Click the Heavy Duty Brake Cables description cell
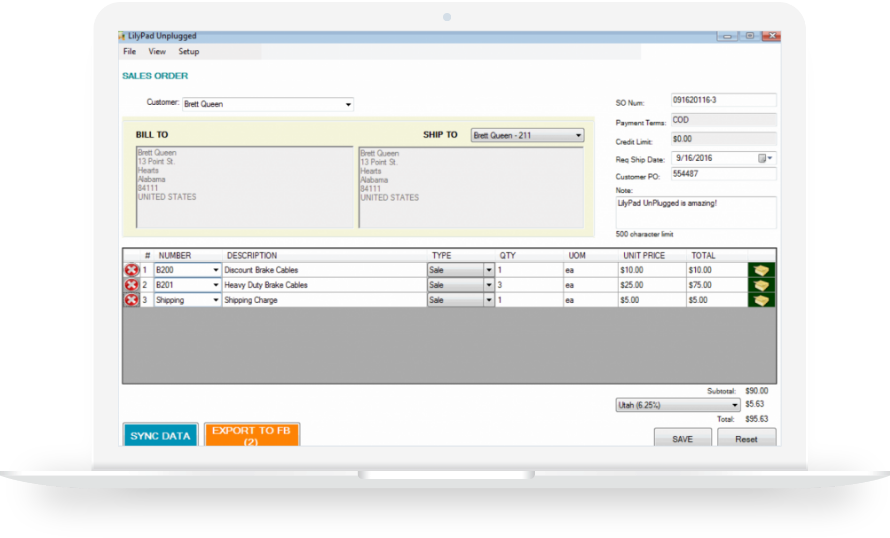The height and width of the screenshot is (538, 890). (324, 285)
